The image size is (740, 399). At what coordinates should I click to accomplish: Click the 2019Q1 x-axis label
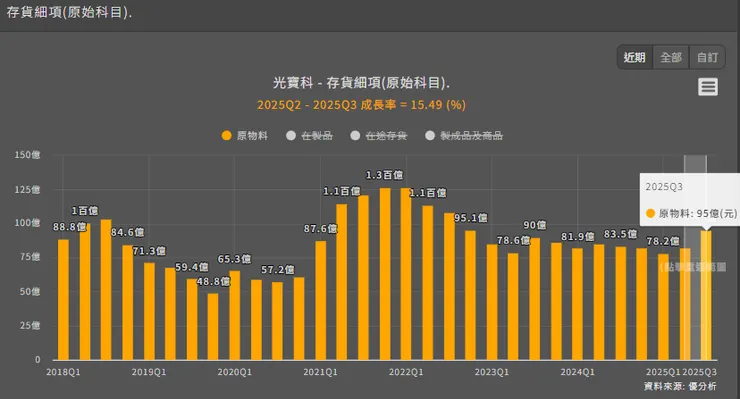point(149,372)
